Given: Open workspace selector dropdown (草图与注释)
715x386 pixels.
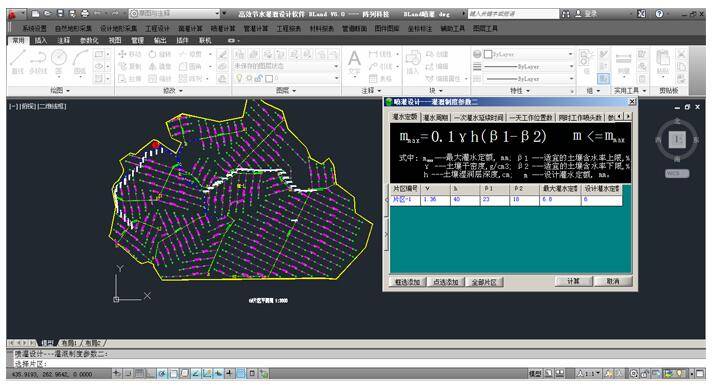Looking at the screenshot, I should click(174, 14).
